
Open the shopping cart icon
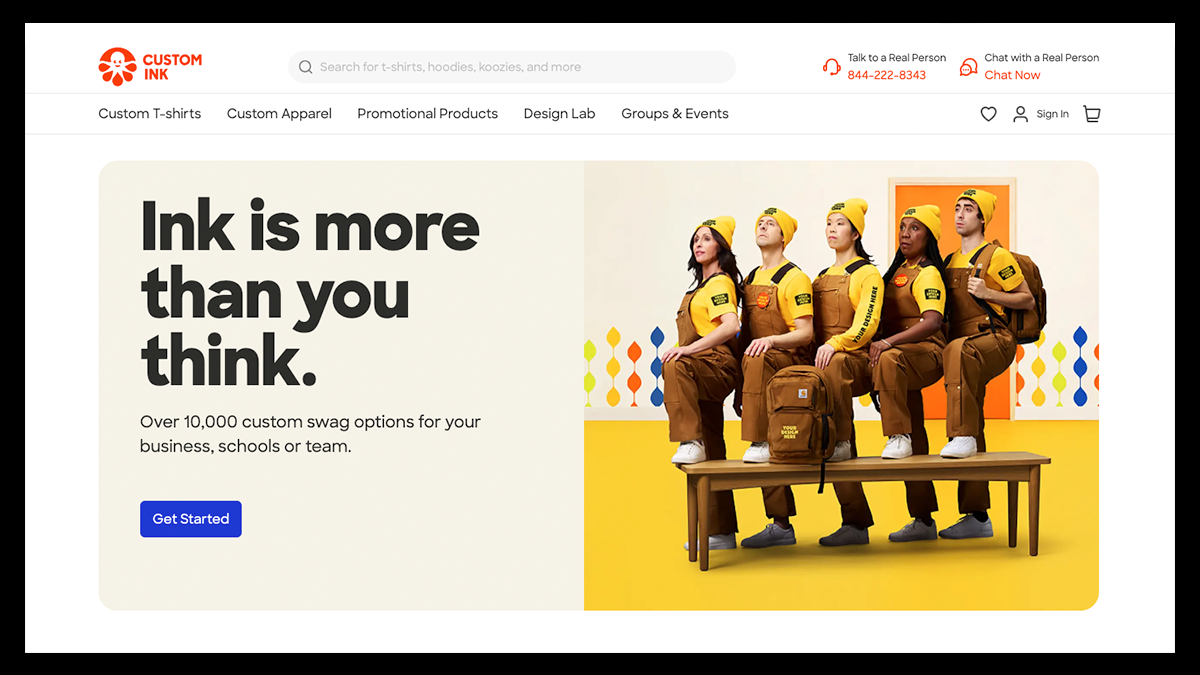coord(1091,114)
